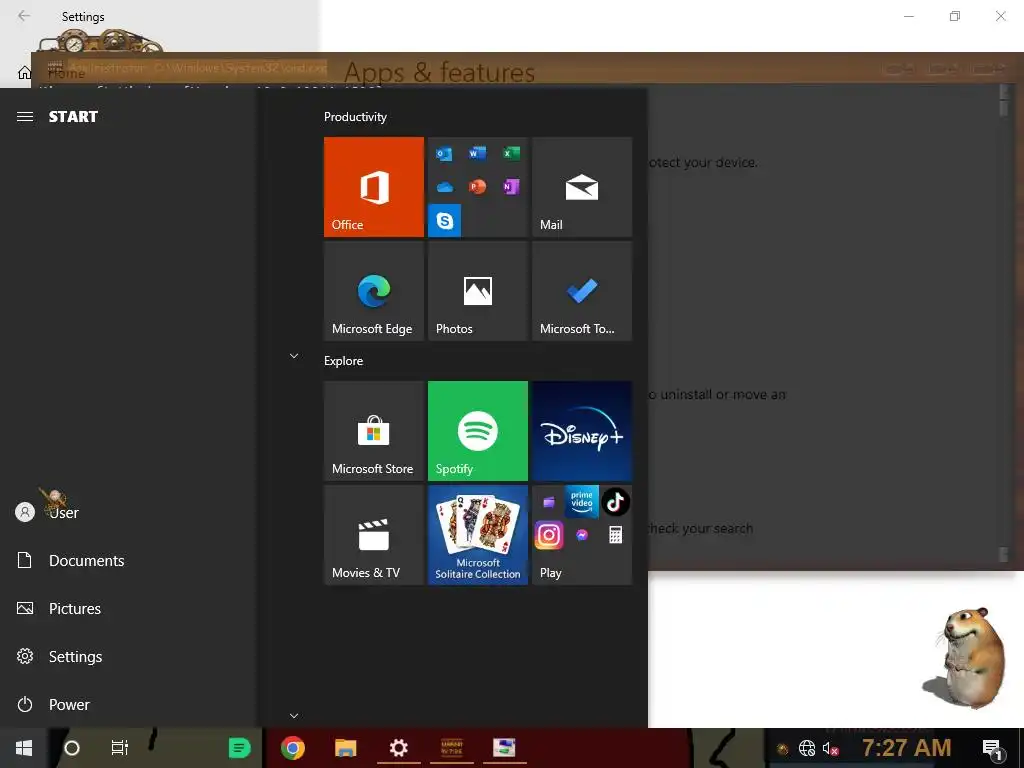Screen dimensions: 1024x768
Task: Click the muted volume tray icon
Action: 830,748
